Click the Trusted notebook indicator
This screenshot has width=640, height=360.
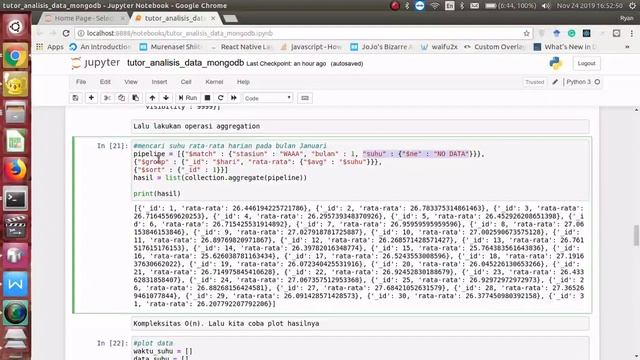535,82
